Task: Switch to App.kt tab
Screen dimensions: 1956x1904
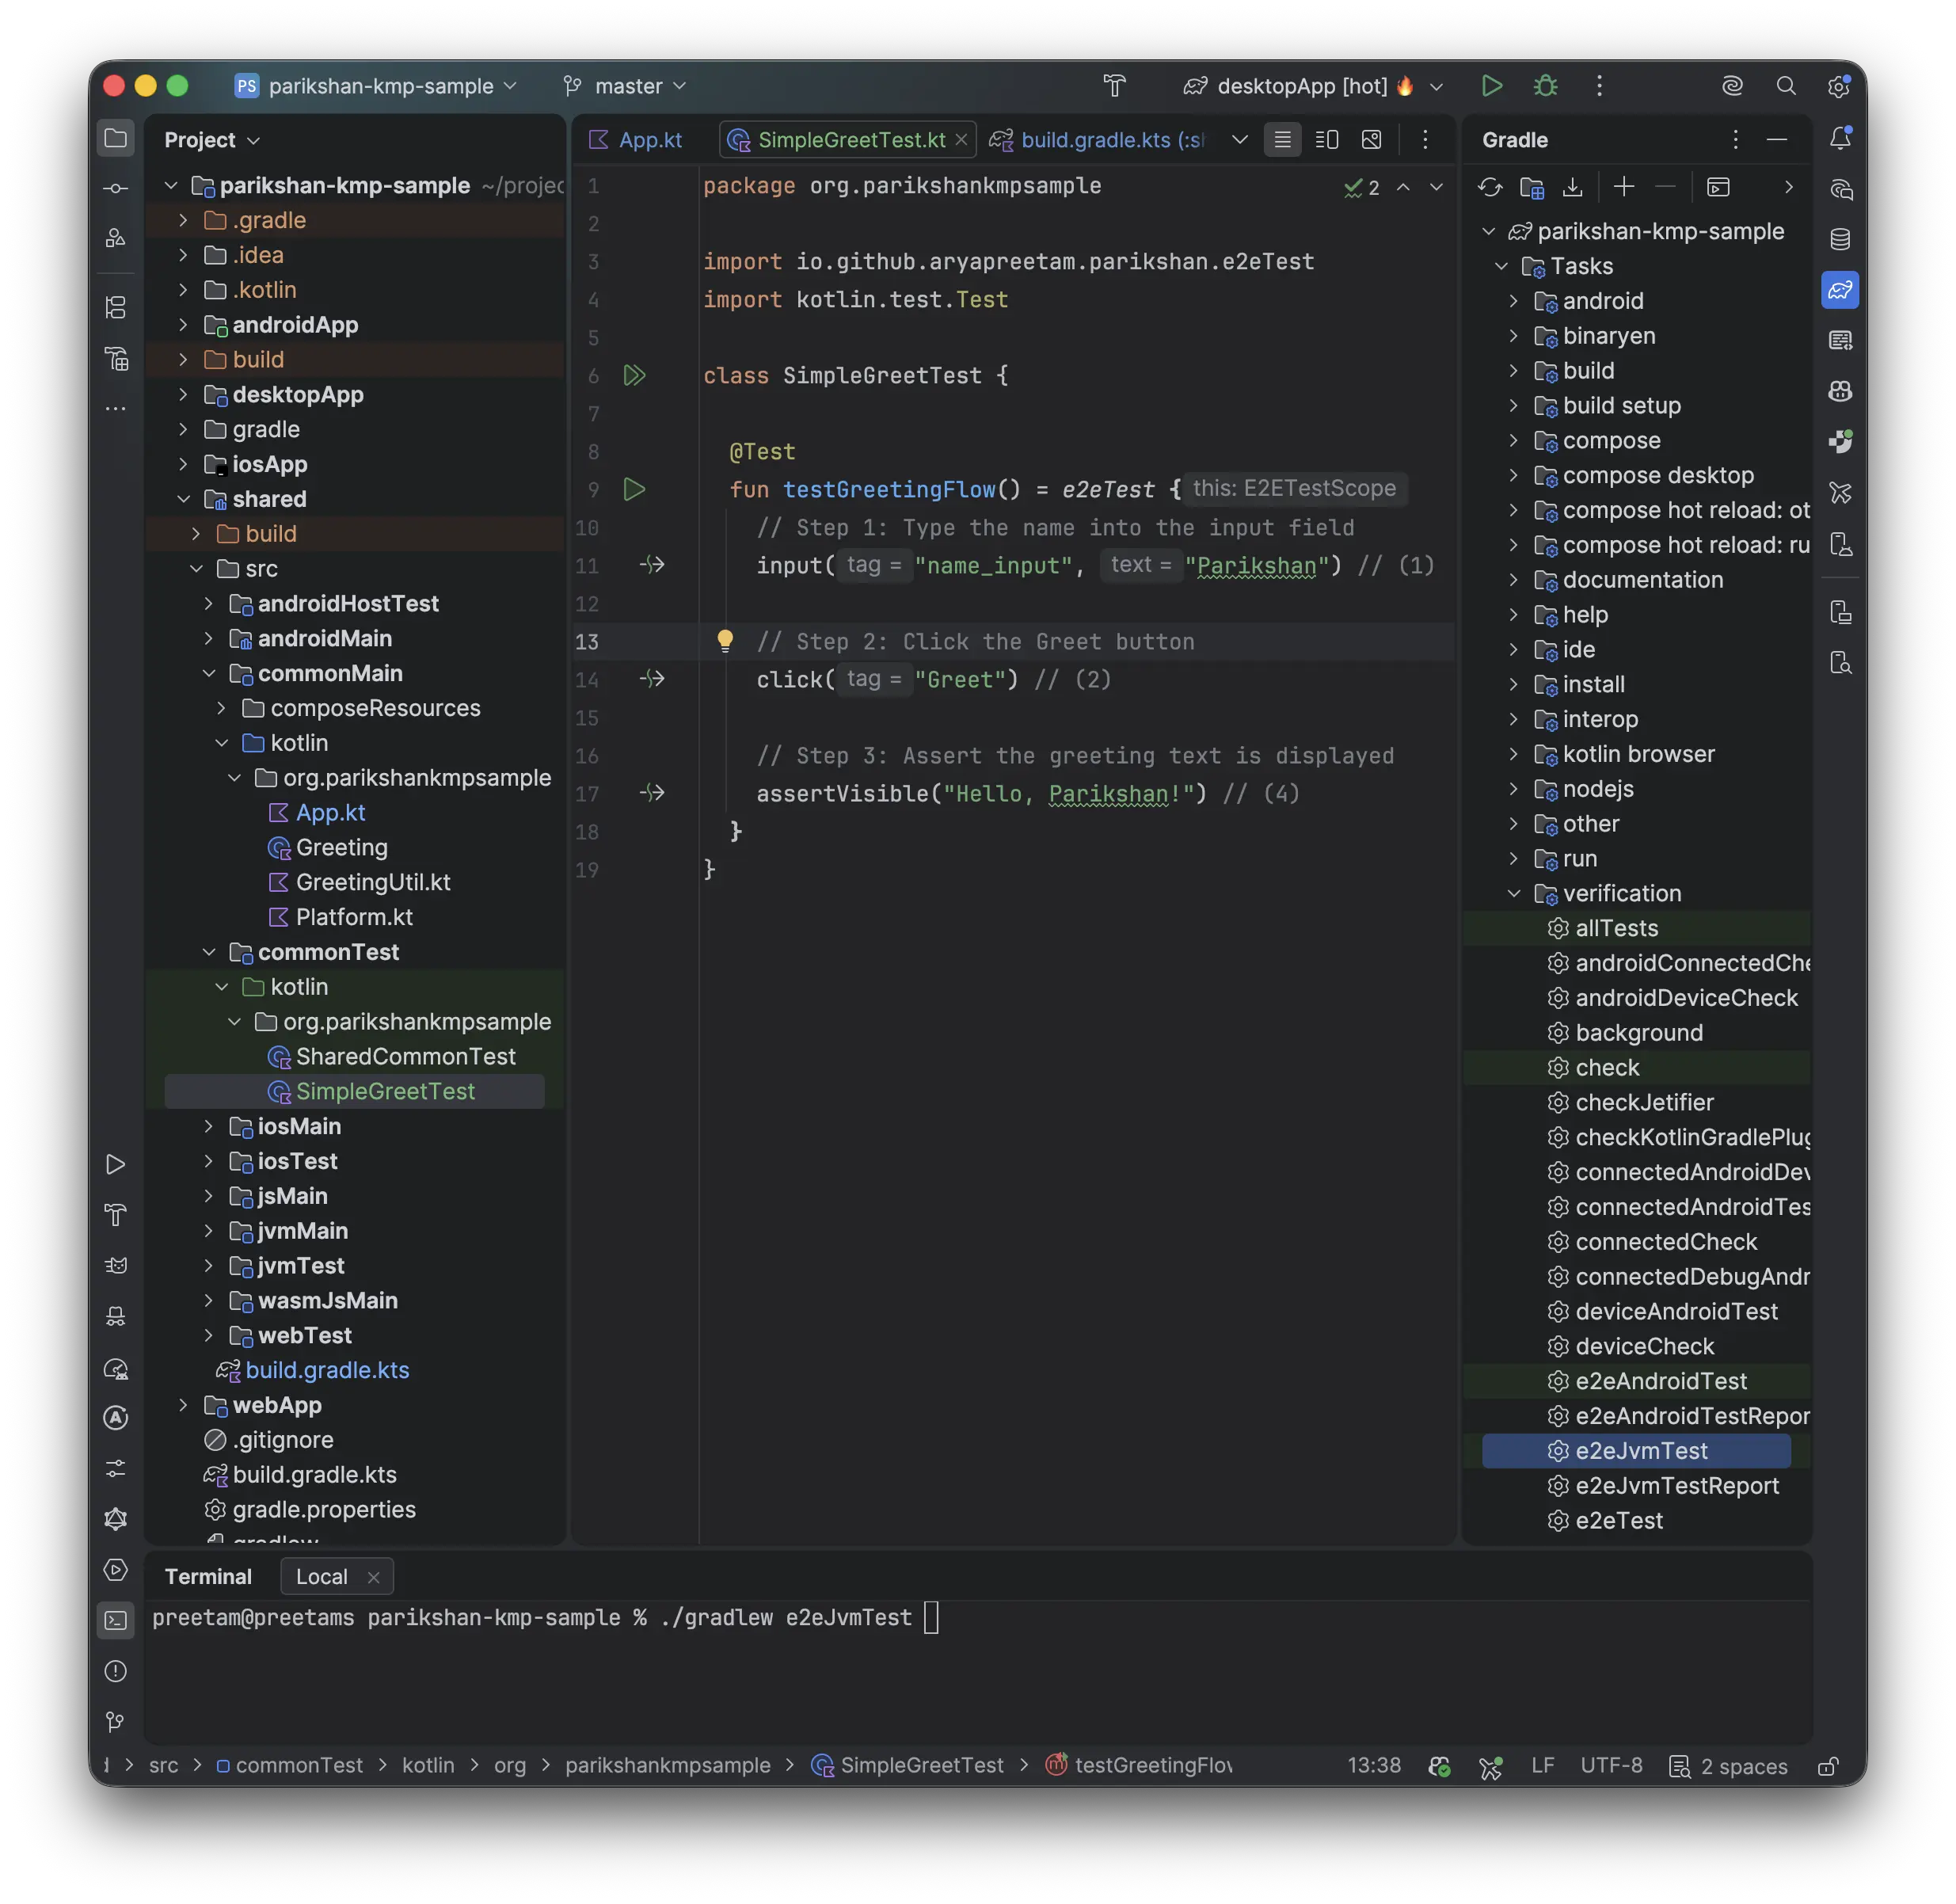Action: [637, 140]
